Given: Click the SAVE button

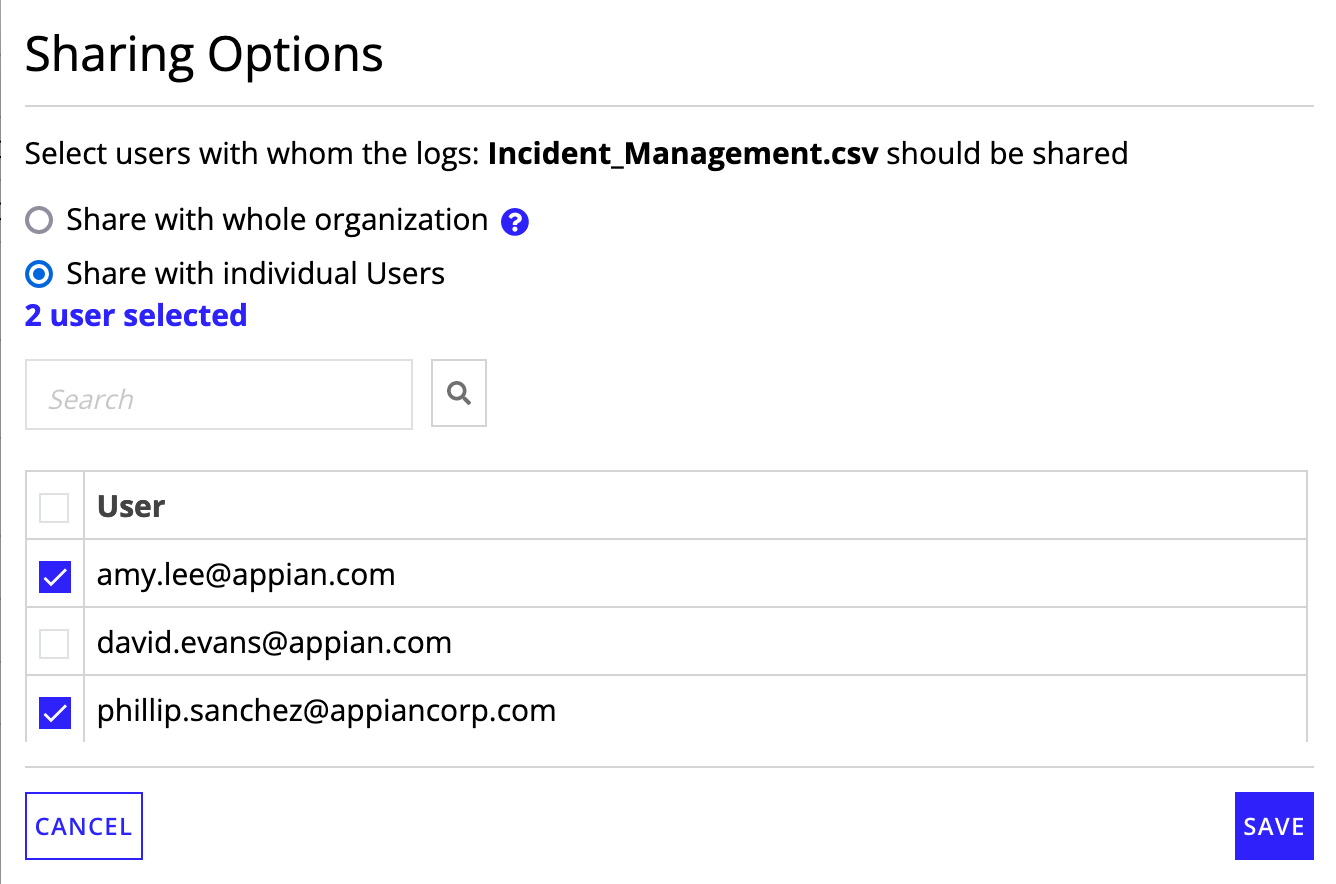Looking at the screenshot, I should 1274,826.
